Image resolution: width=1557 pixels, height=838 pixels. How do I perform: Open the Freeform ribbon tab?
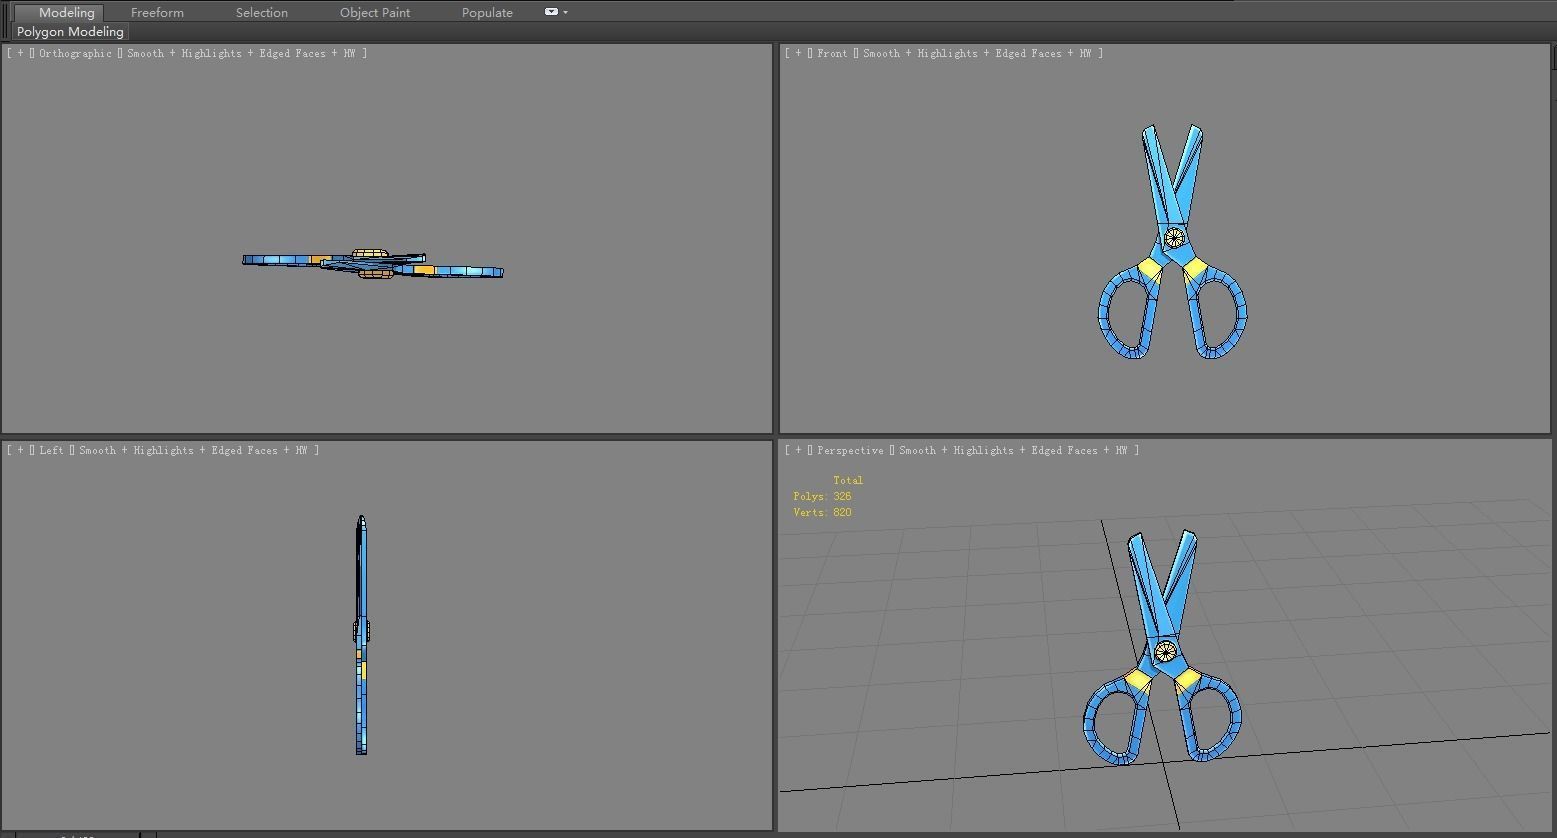click(157, 13)
